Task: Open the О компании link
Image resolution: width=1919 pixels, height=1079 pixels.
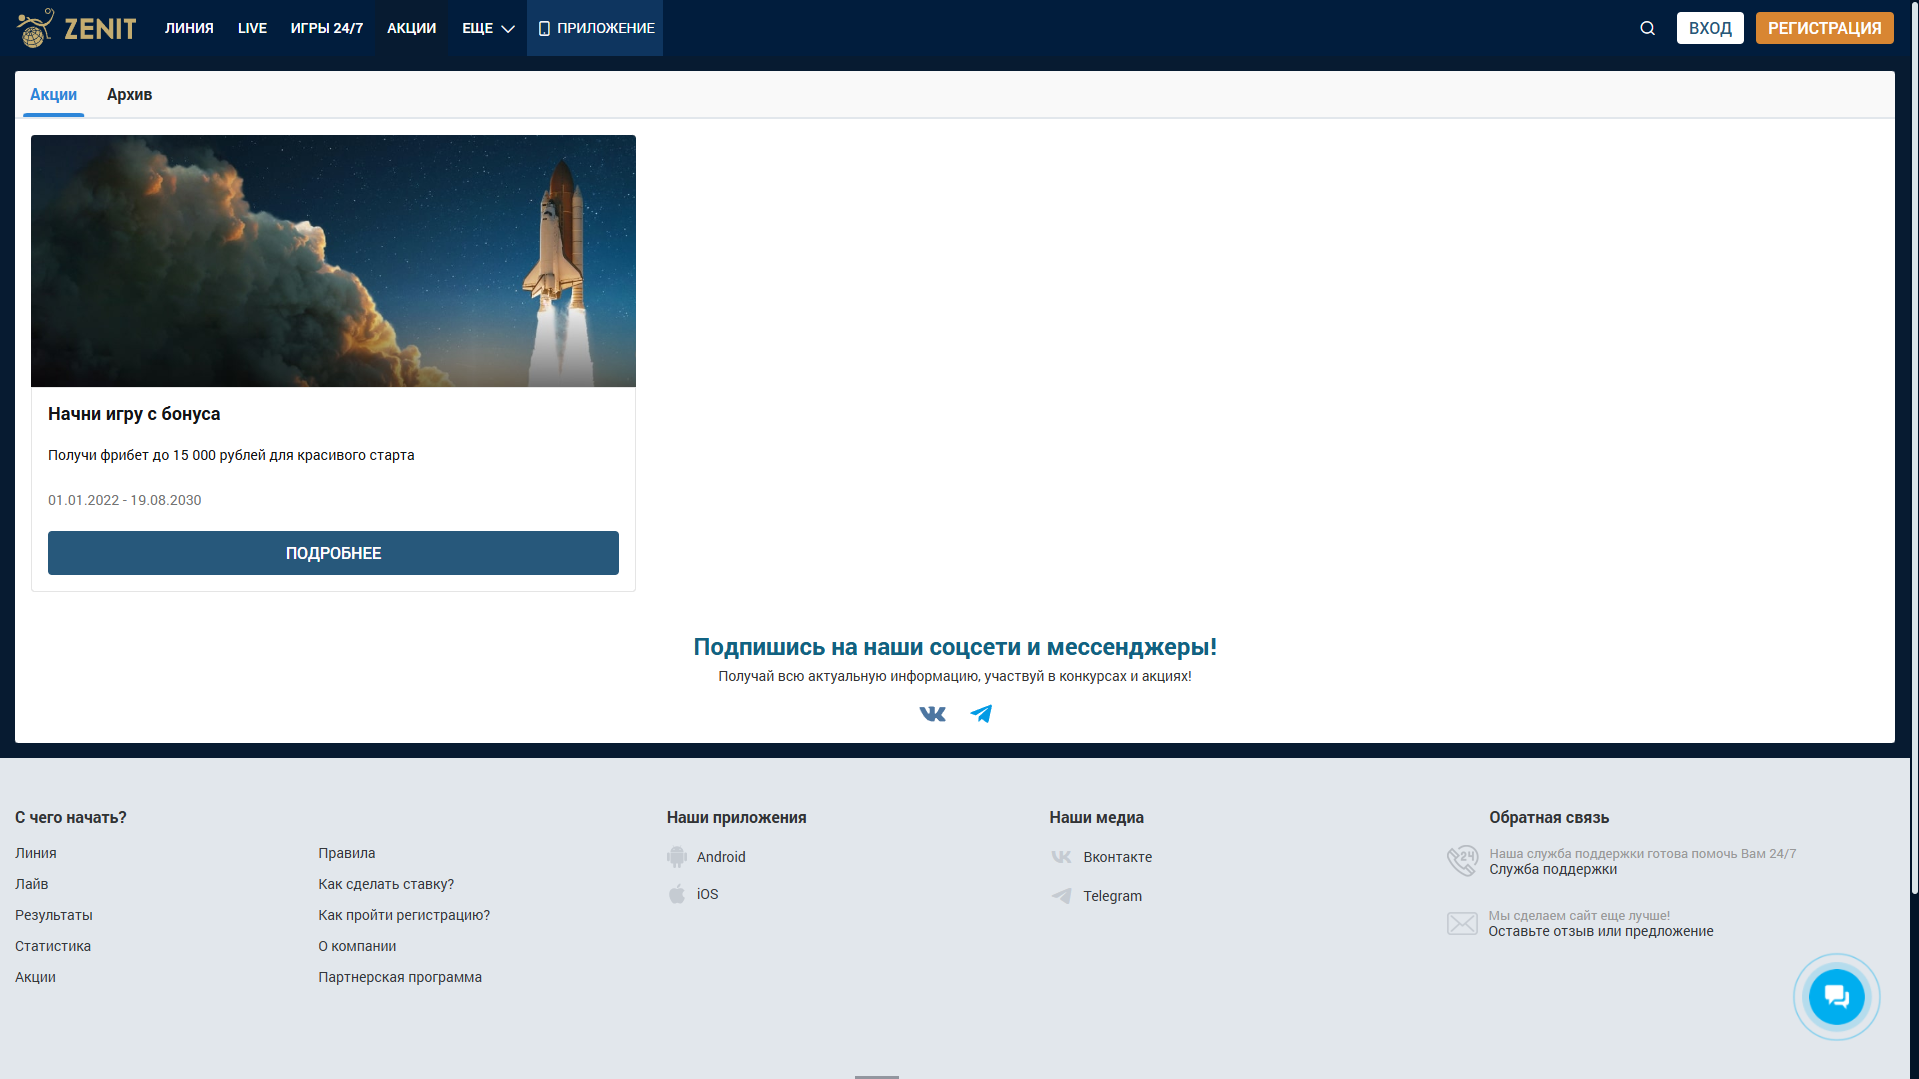Action: pyautogui.click(x=357, y=946)
